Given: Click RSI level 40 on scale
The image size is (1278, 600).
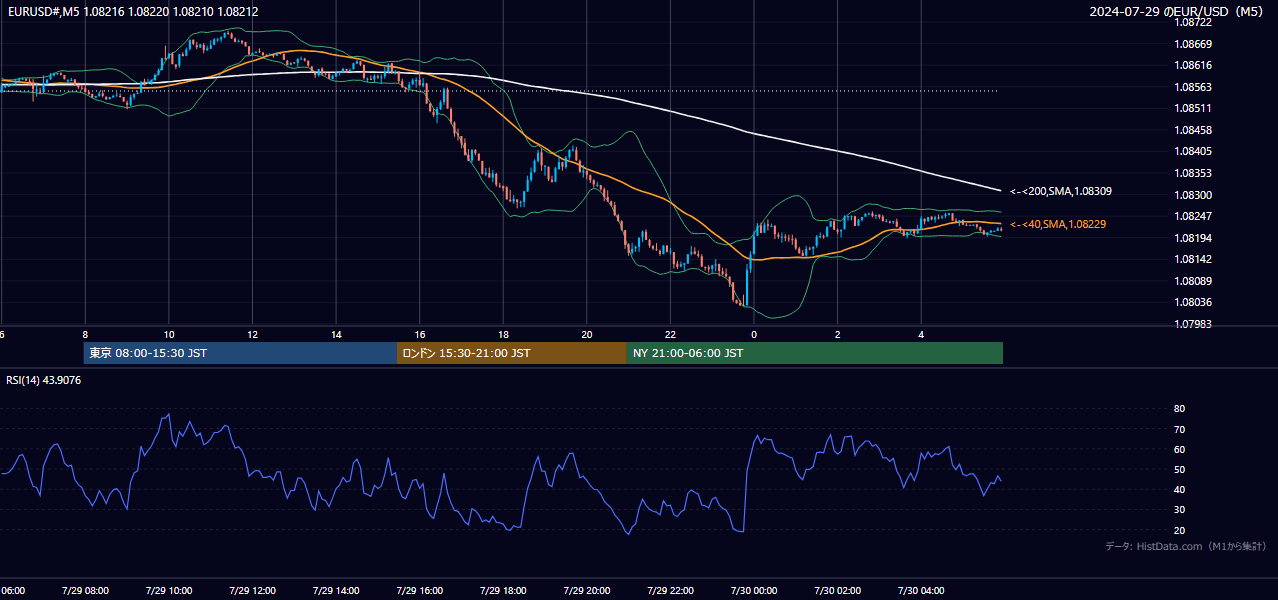Looking at the screenshot, I should click(1179, 489).
